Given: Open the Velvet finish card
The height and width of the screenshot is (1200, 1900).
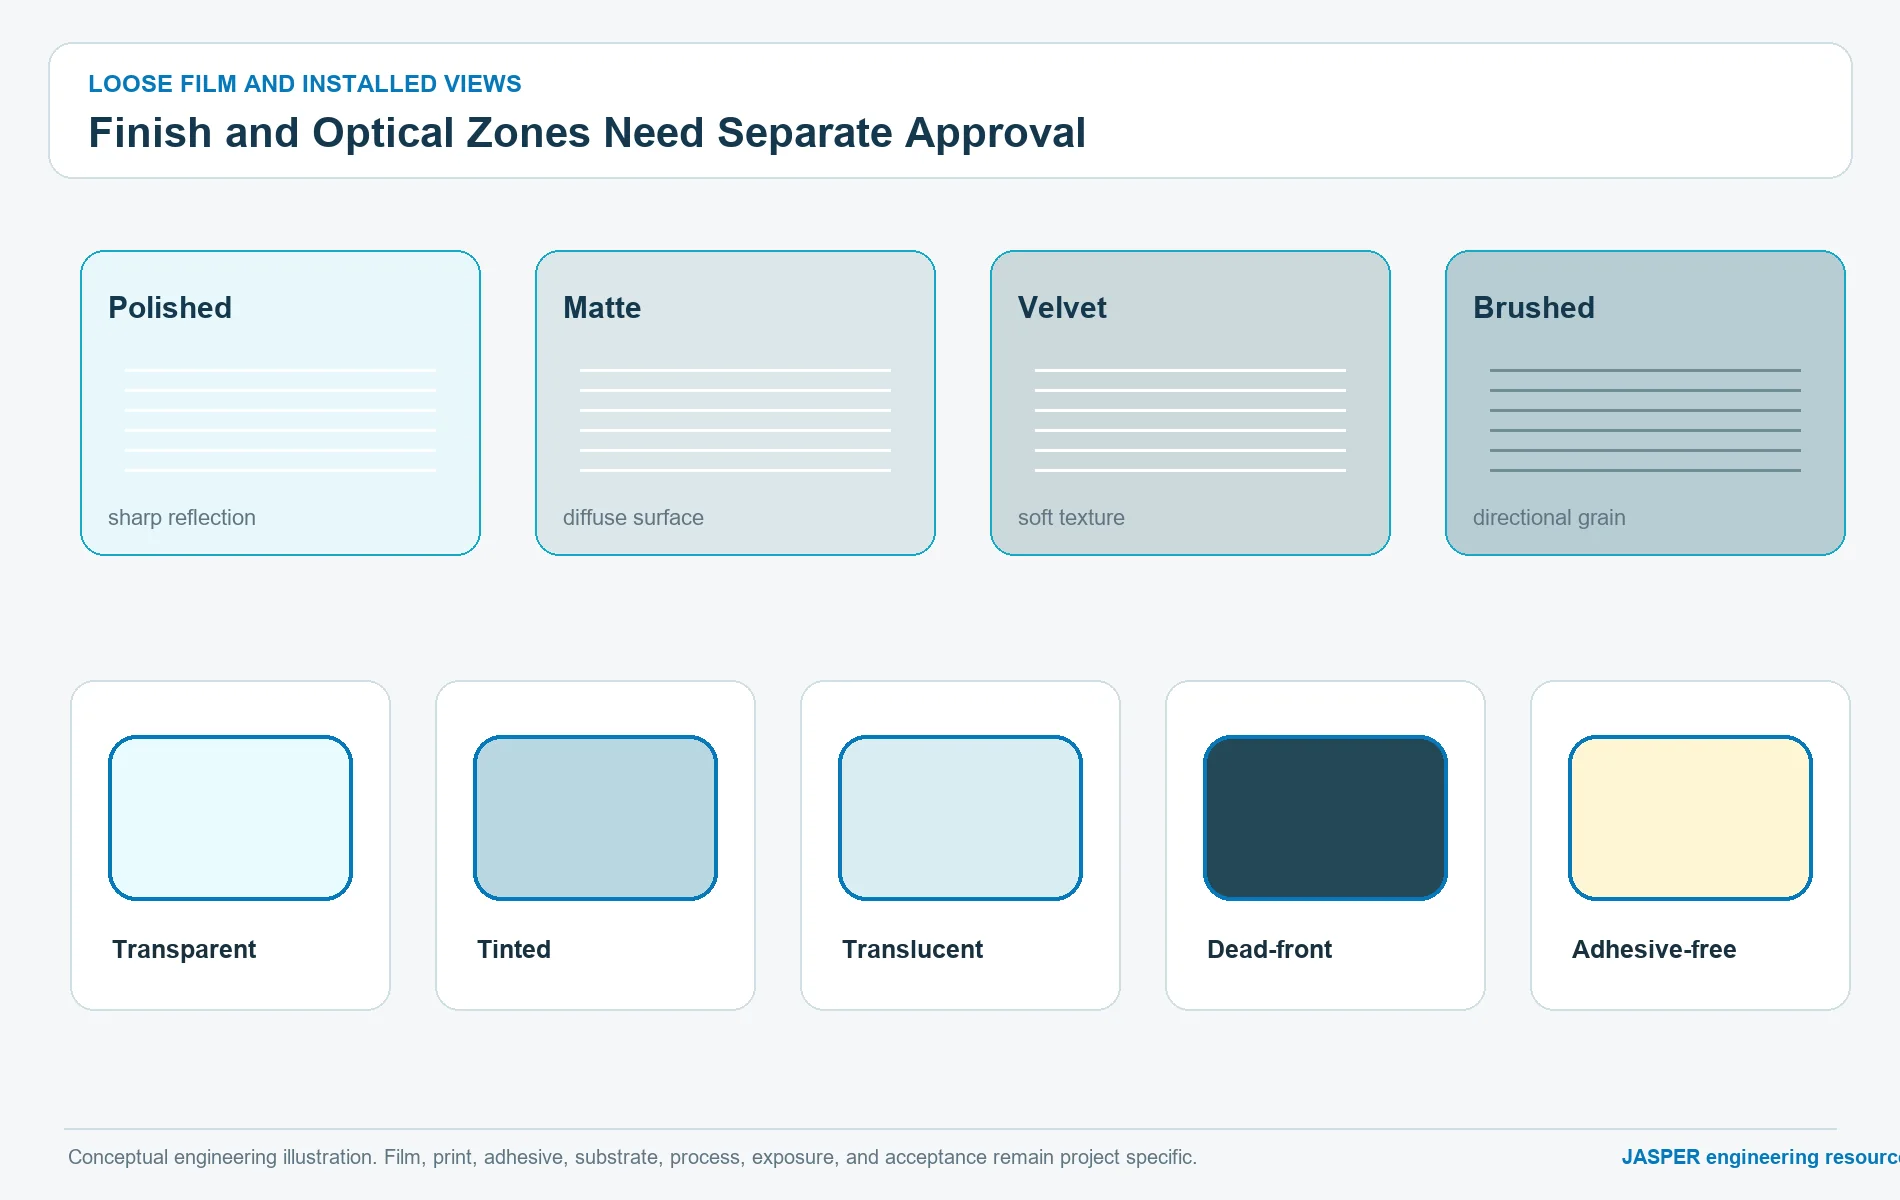Looking at the screenshot, I should (x=1190, y=403).
